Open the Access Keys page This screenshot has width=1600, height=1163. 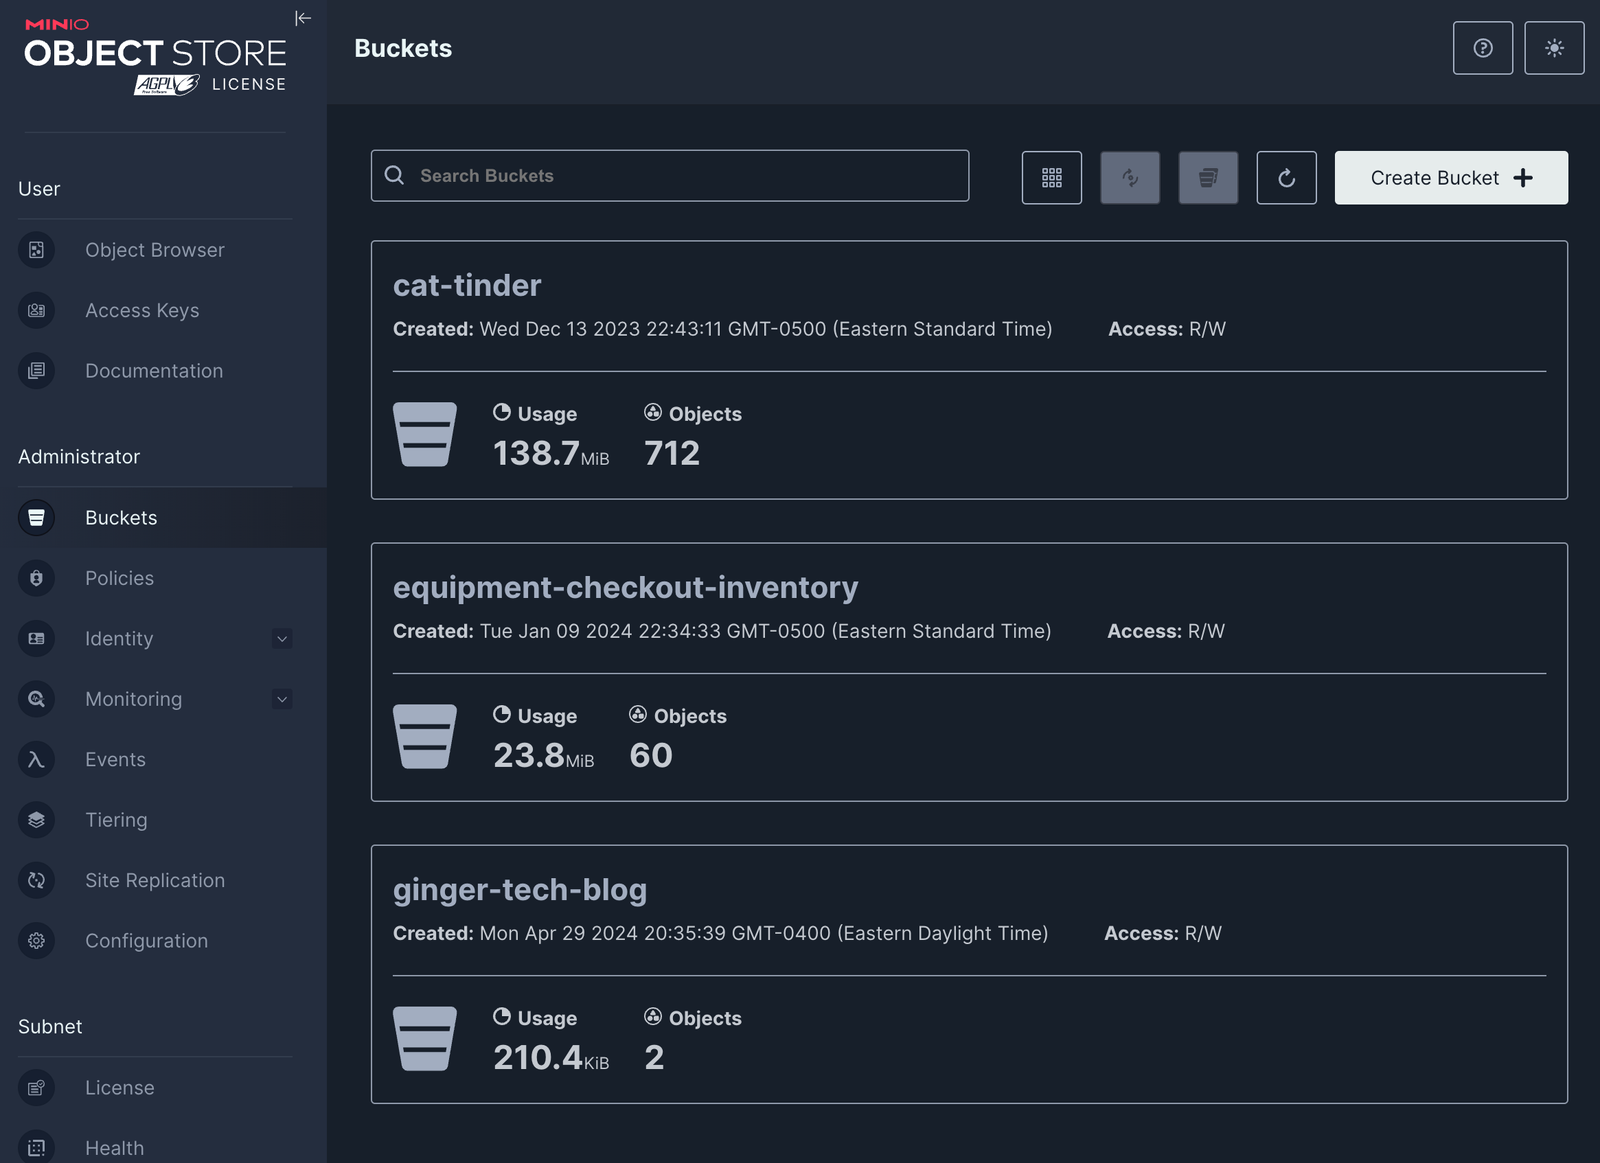pos(142,310)
